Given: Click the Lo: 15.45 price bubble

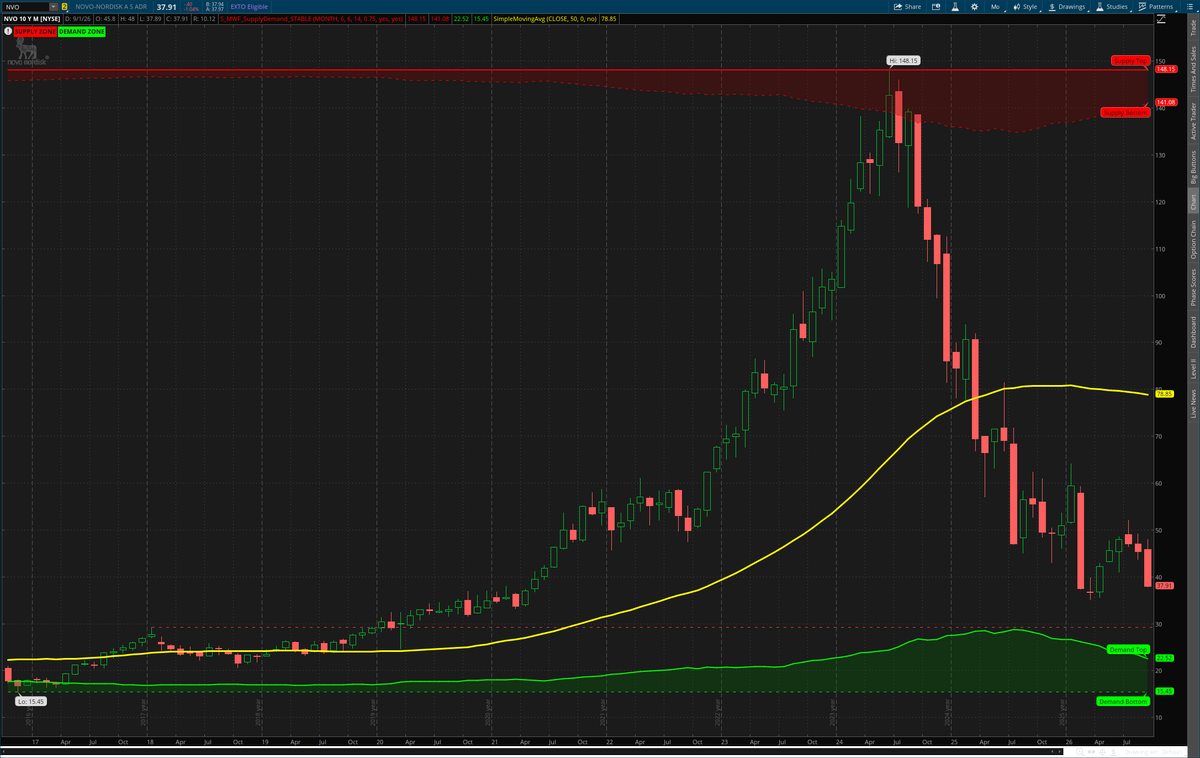Looking at the screenshot, I should click(29, 701).
